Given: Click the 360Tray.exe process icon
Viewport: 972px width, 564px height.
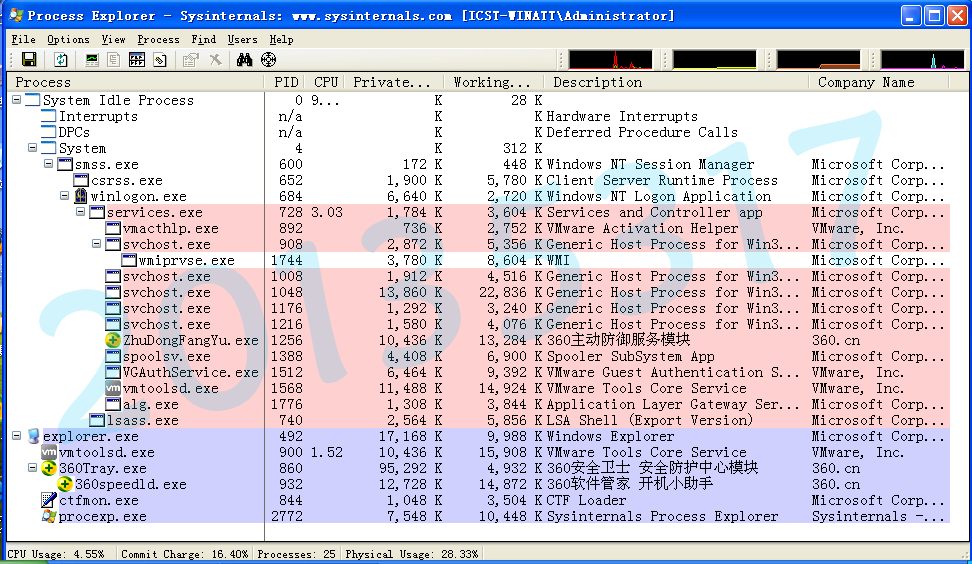Looking at the screenshot, I should pos(49,468).
